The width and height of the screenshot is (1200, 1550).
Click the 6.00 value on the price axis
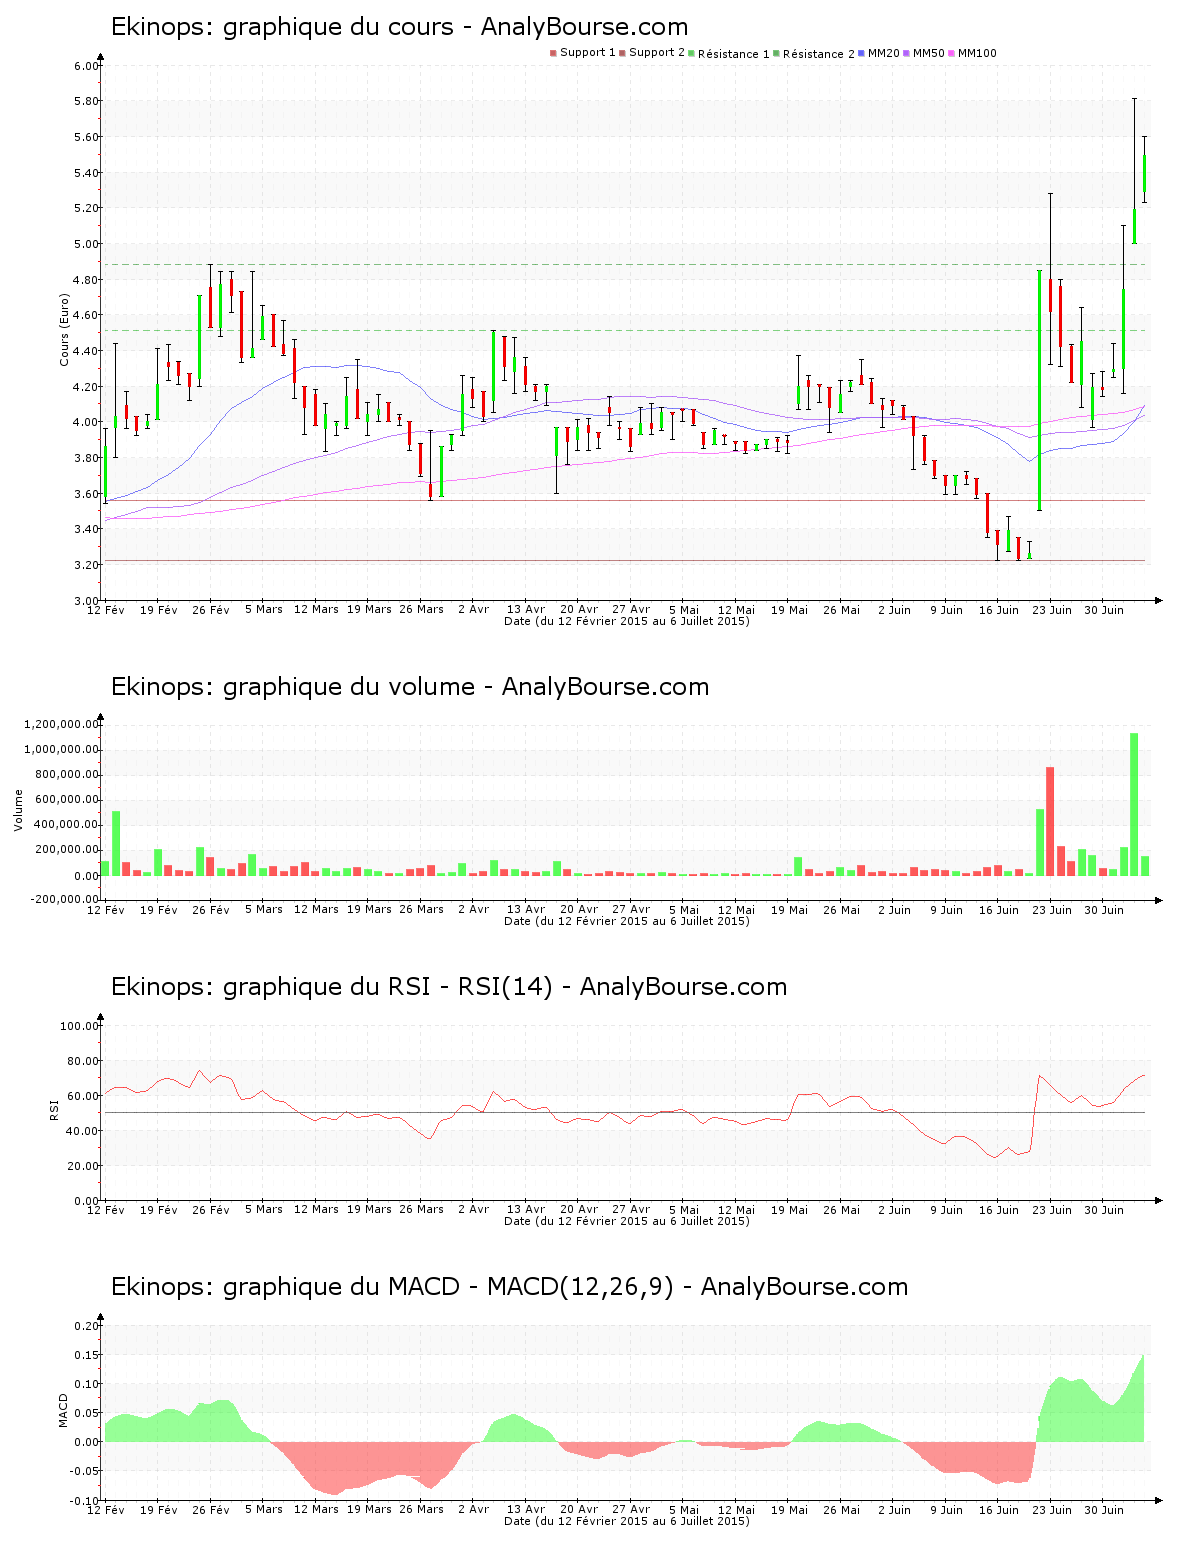pyautogui.click(x=87, y=66)
